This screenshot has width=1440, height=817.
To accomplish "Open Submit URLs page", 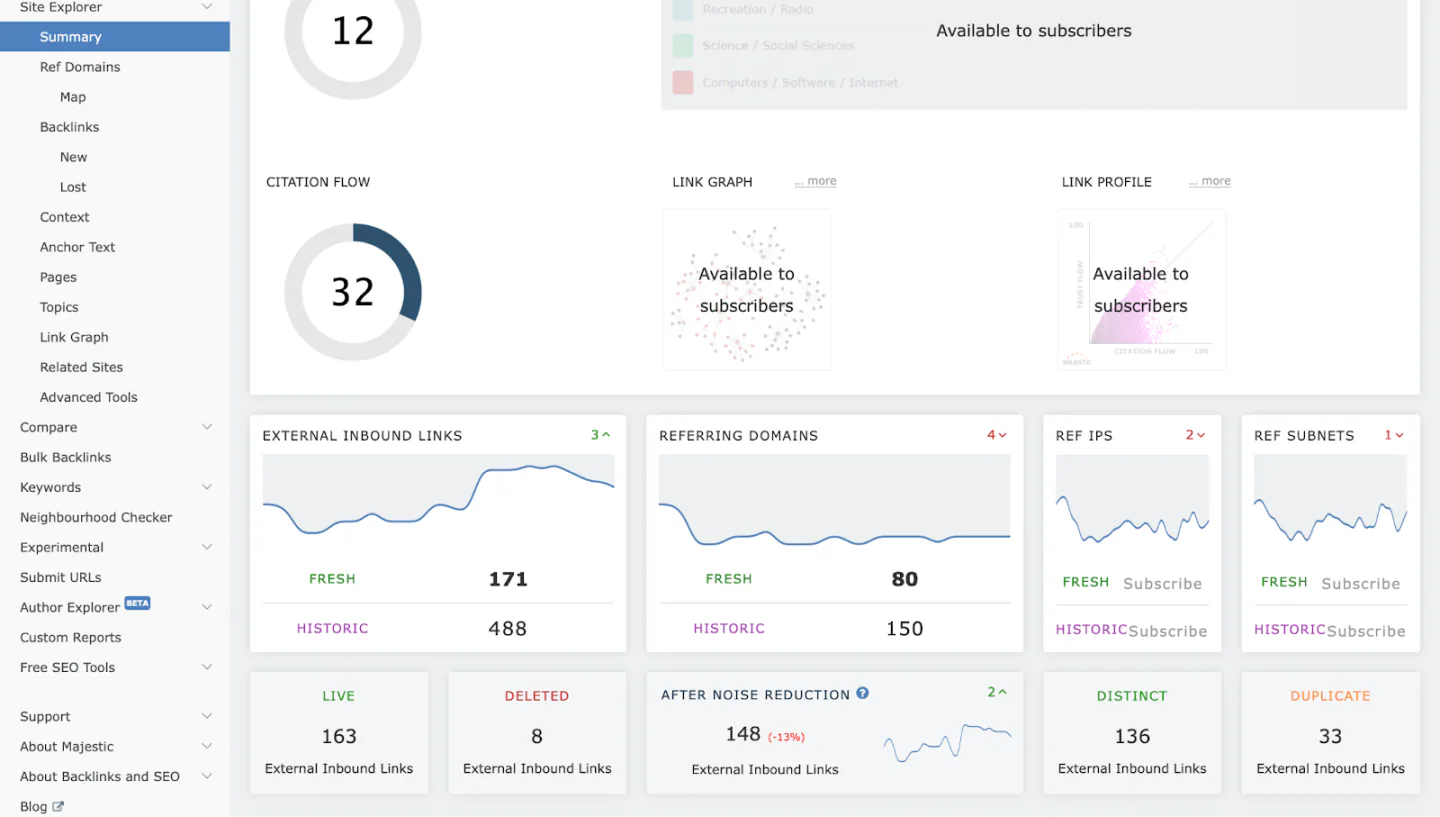I will click(60, 577).
